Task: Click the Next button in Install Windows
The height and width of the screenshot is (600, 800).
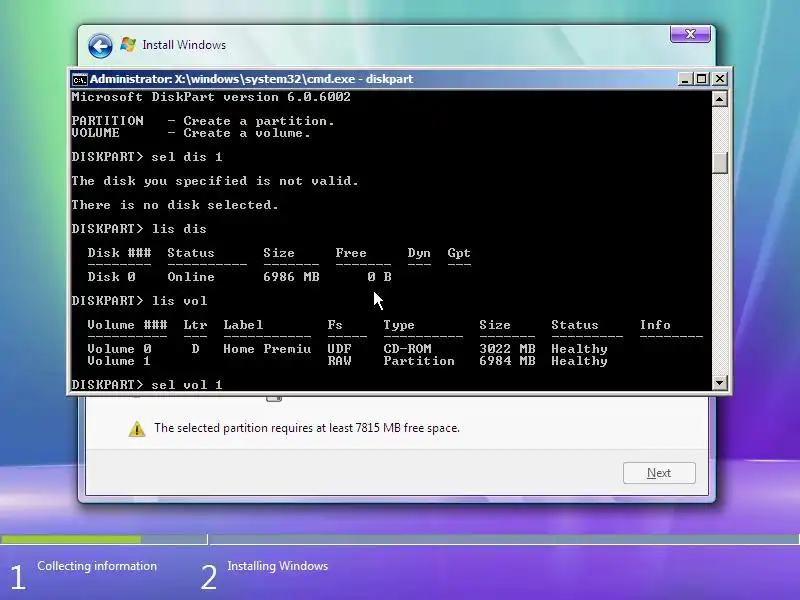Action: [x=659, y=473]
